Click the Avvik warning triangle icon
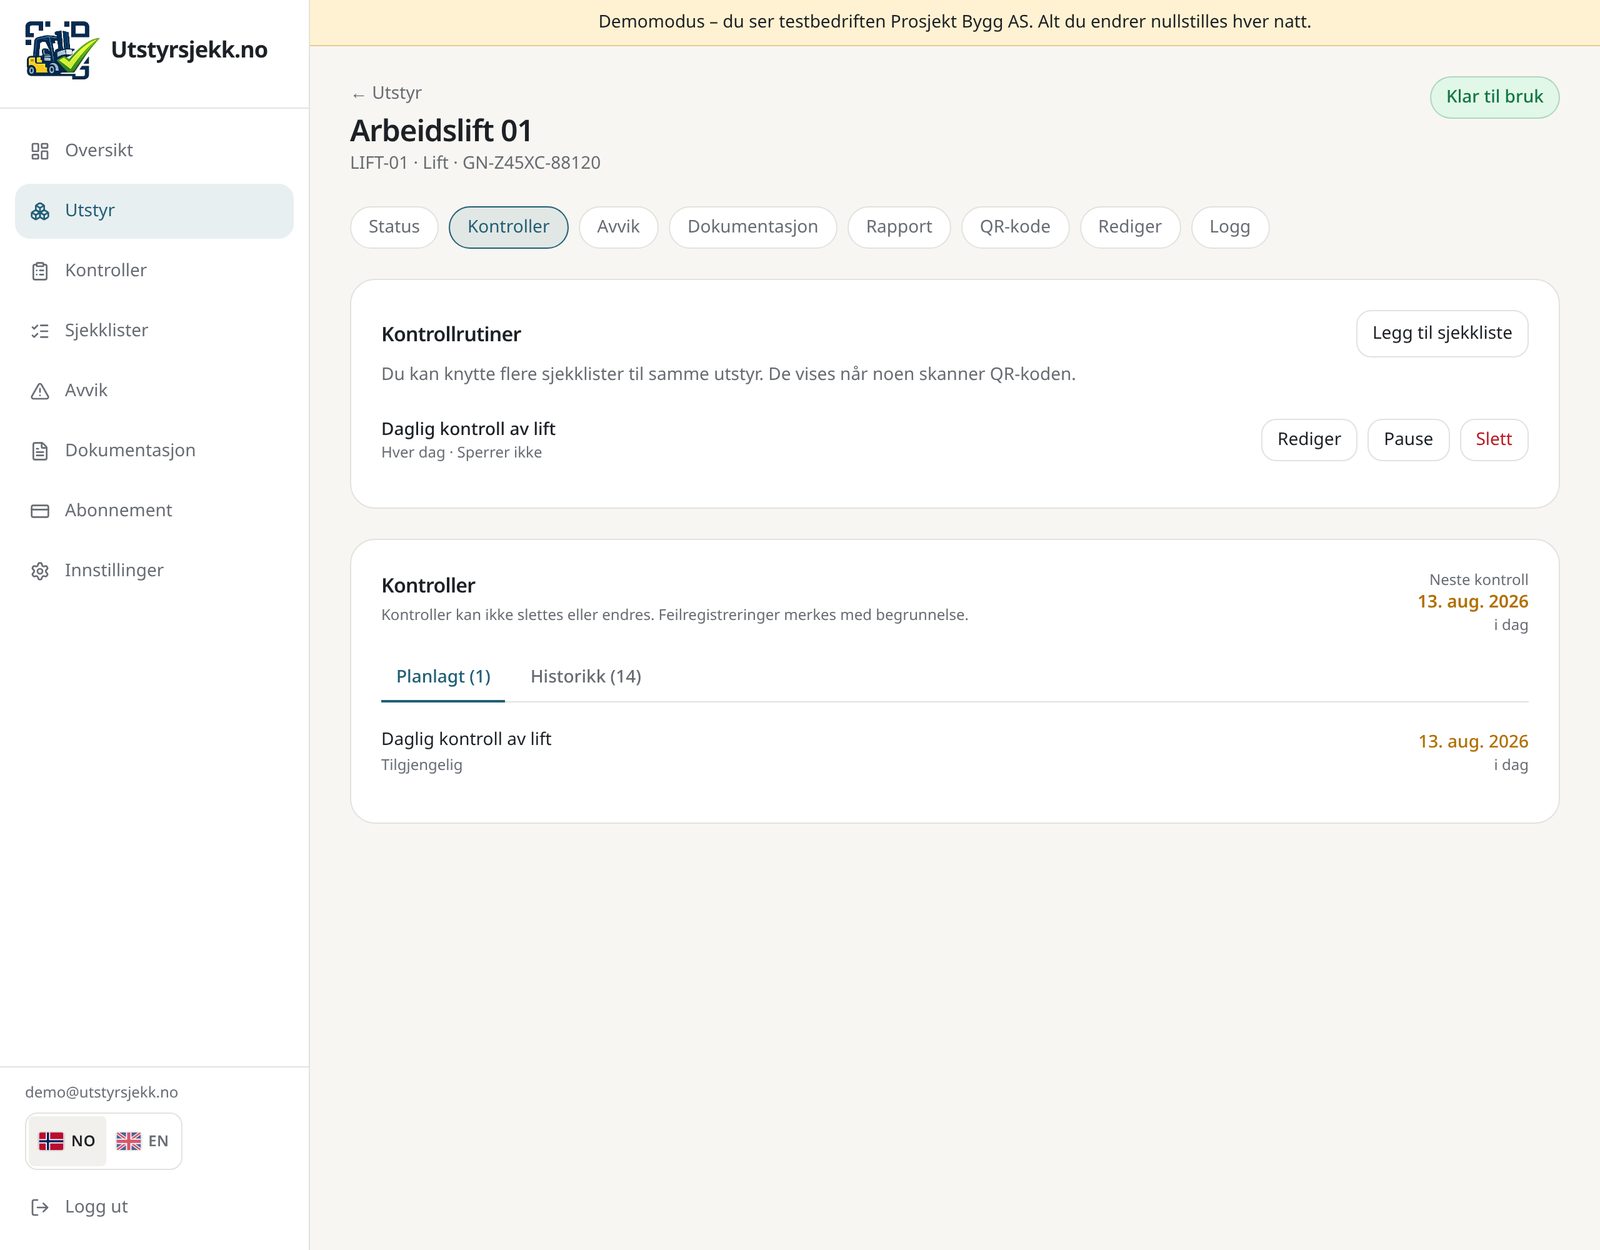The width and height of the screenshot is (1600, 1250). pos(40,391)
